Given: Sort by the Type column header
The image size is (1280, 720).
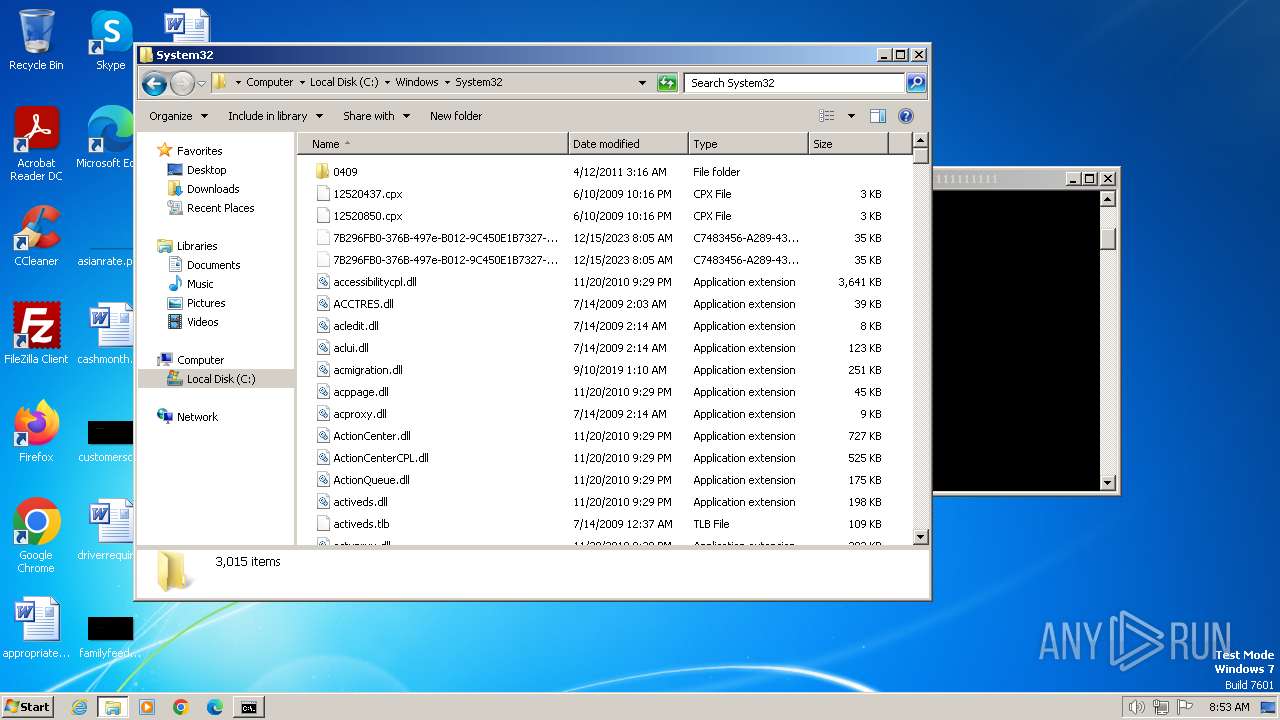Looking at the screenshot, I should click(x=748, y=144).
